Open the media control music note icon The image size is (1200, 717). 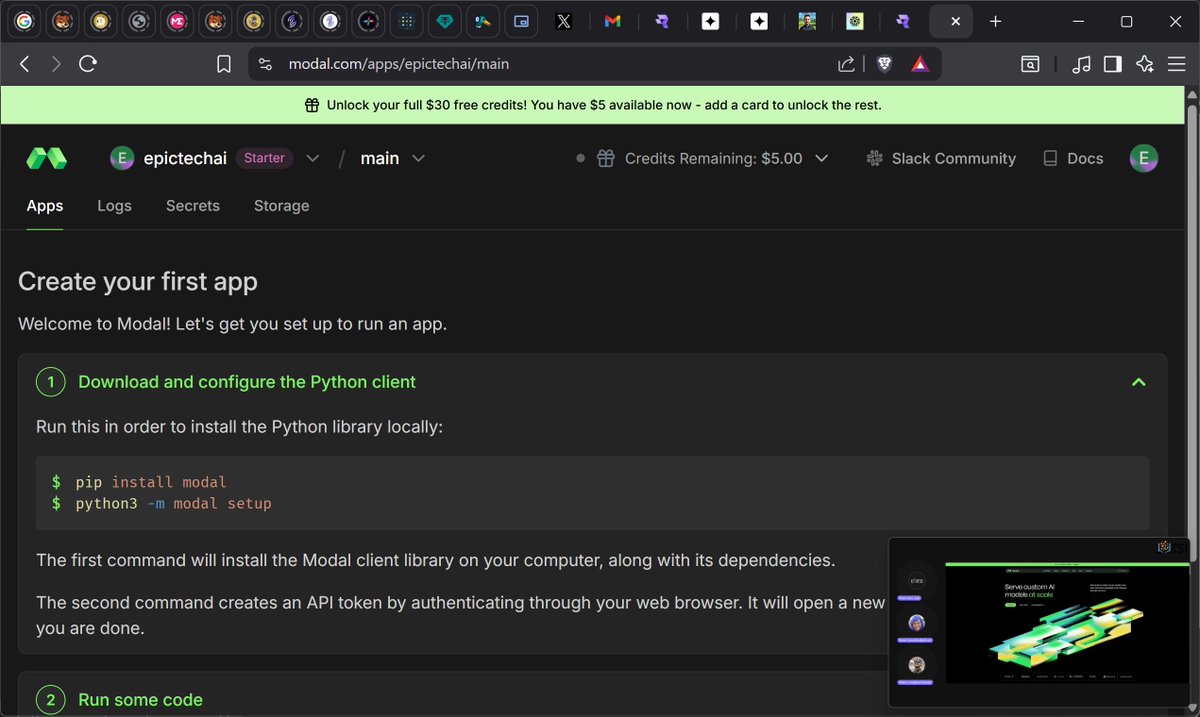pos(1081,64)
